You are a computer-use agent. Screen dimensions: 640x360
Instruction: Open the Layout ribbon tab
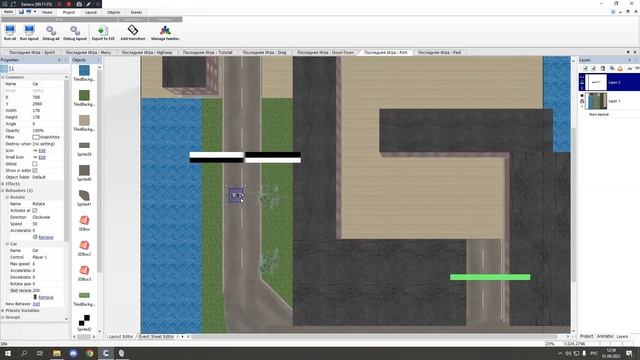click(x=91, y=12)
